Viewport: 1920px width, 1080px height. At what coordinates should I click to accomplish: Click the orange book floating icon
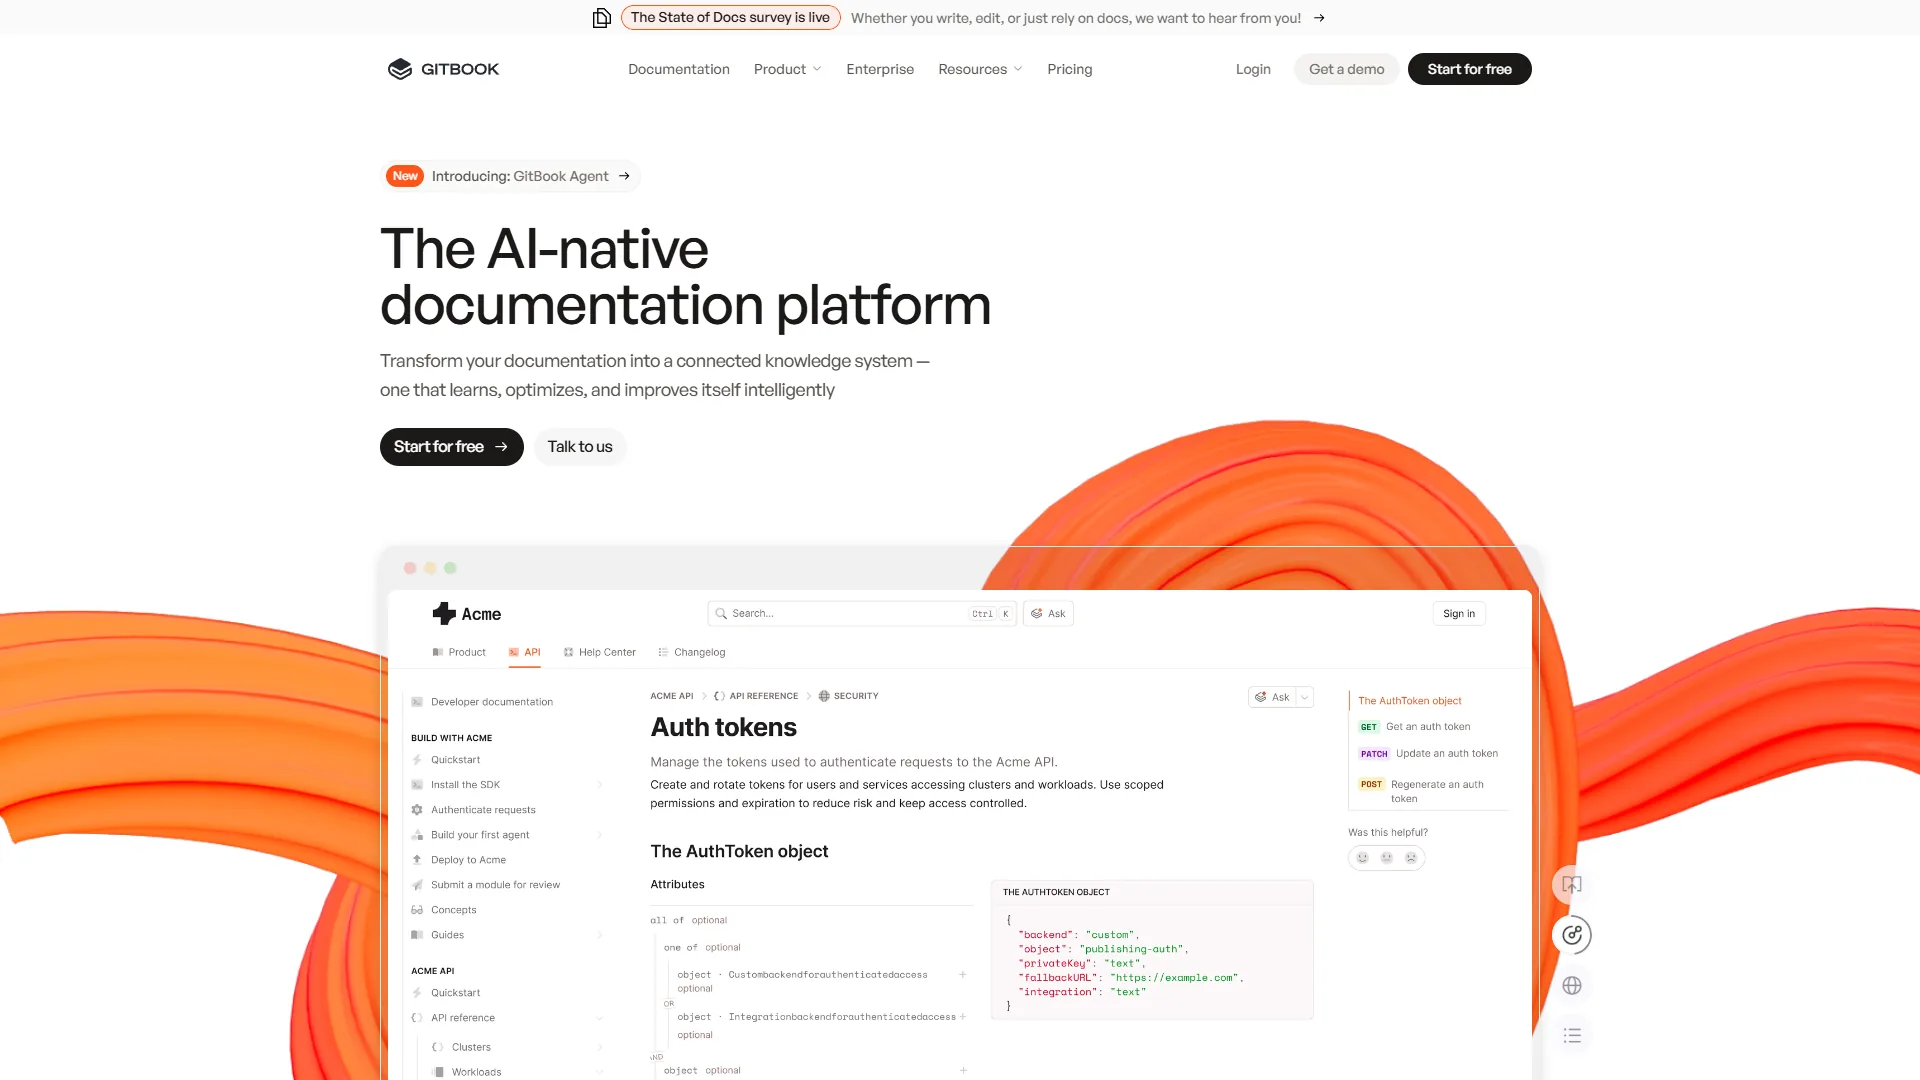coord(1572,885)
